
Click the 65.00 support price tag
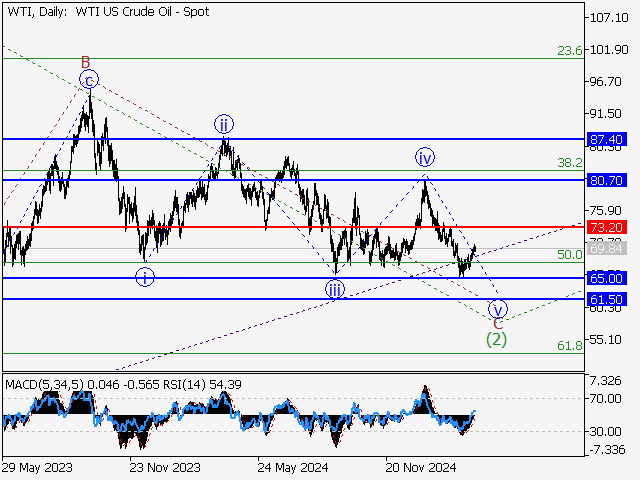(x=609, y=278)
